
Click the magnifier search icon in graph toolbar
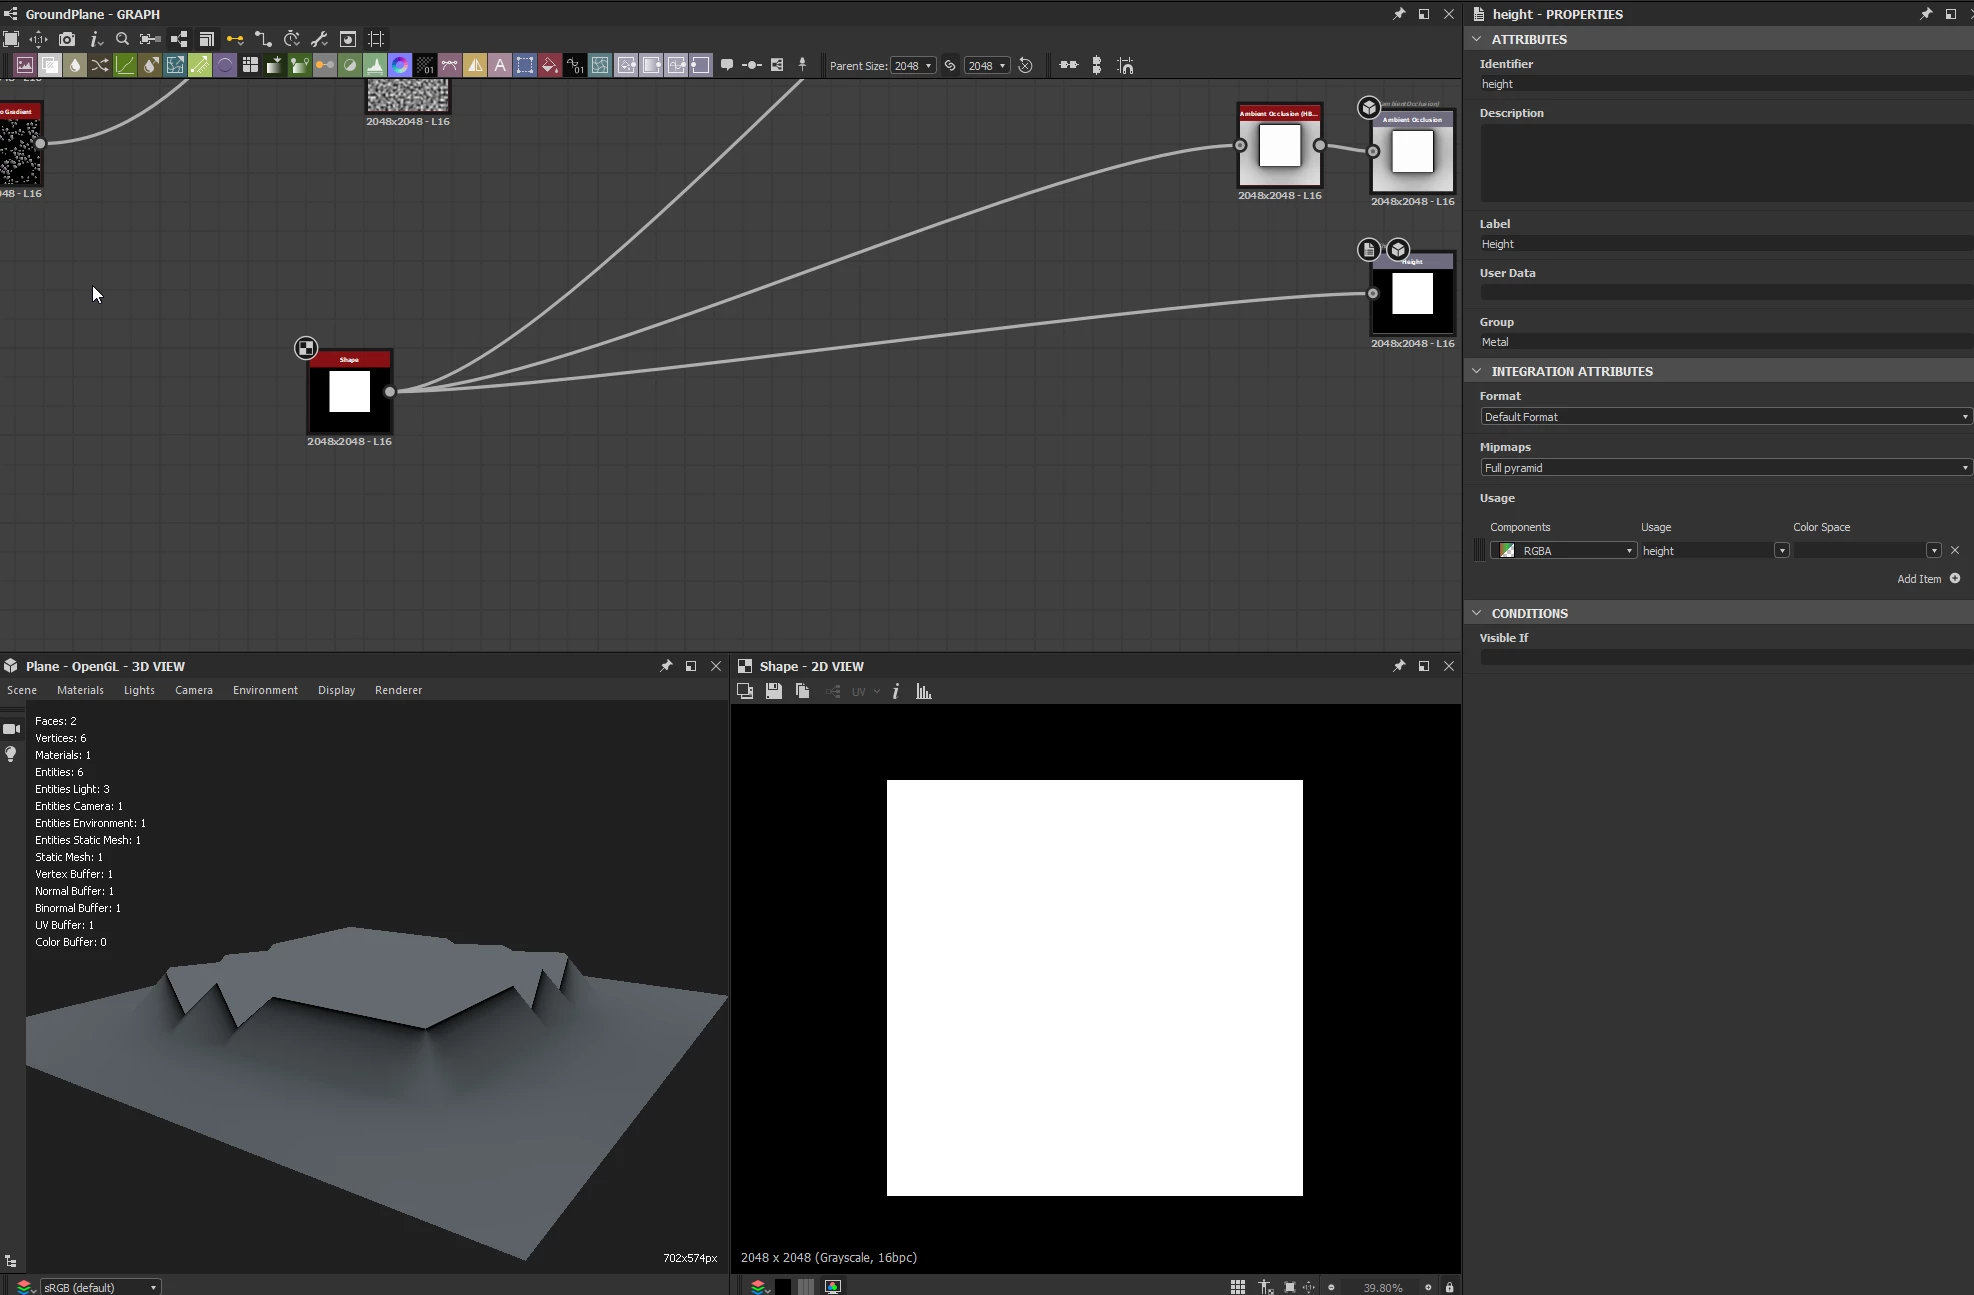pyautogui.click(x=122, y=39)
